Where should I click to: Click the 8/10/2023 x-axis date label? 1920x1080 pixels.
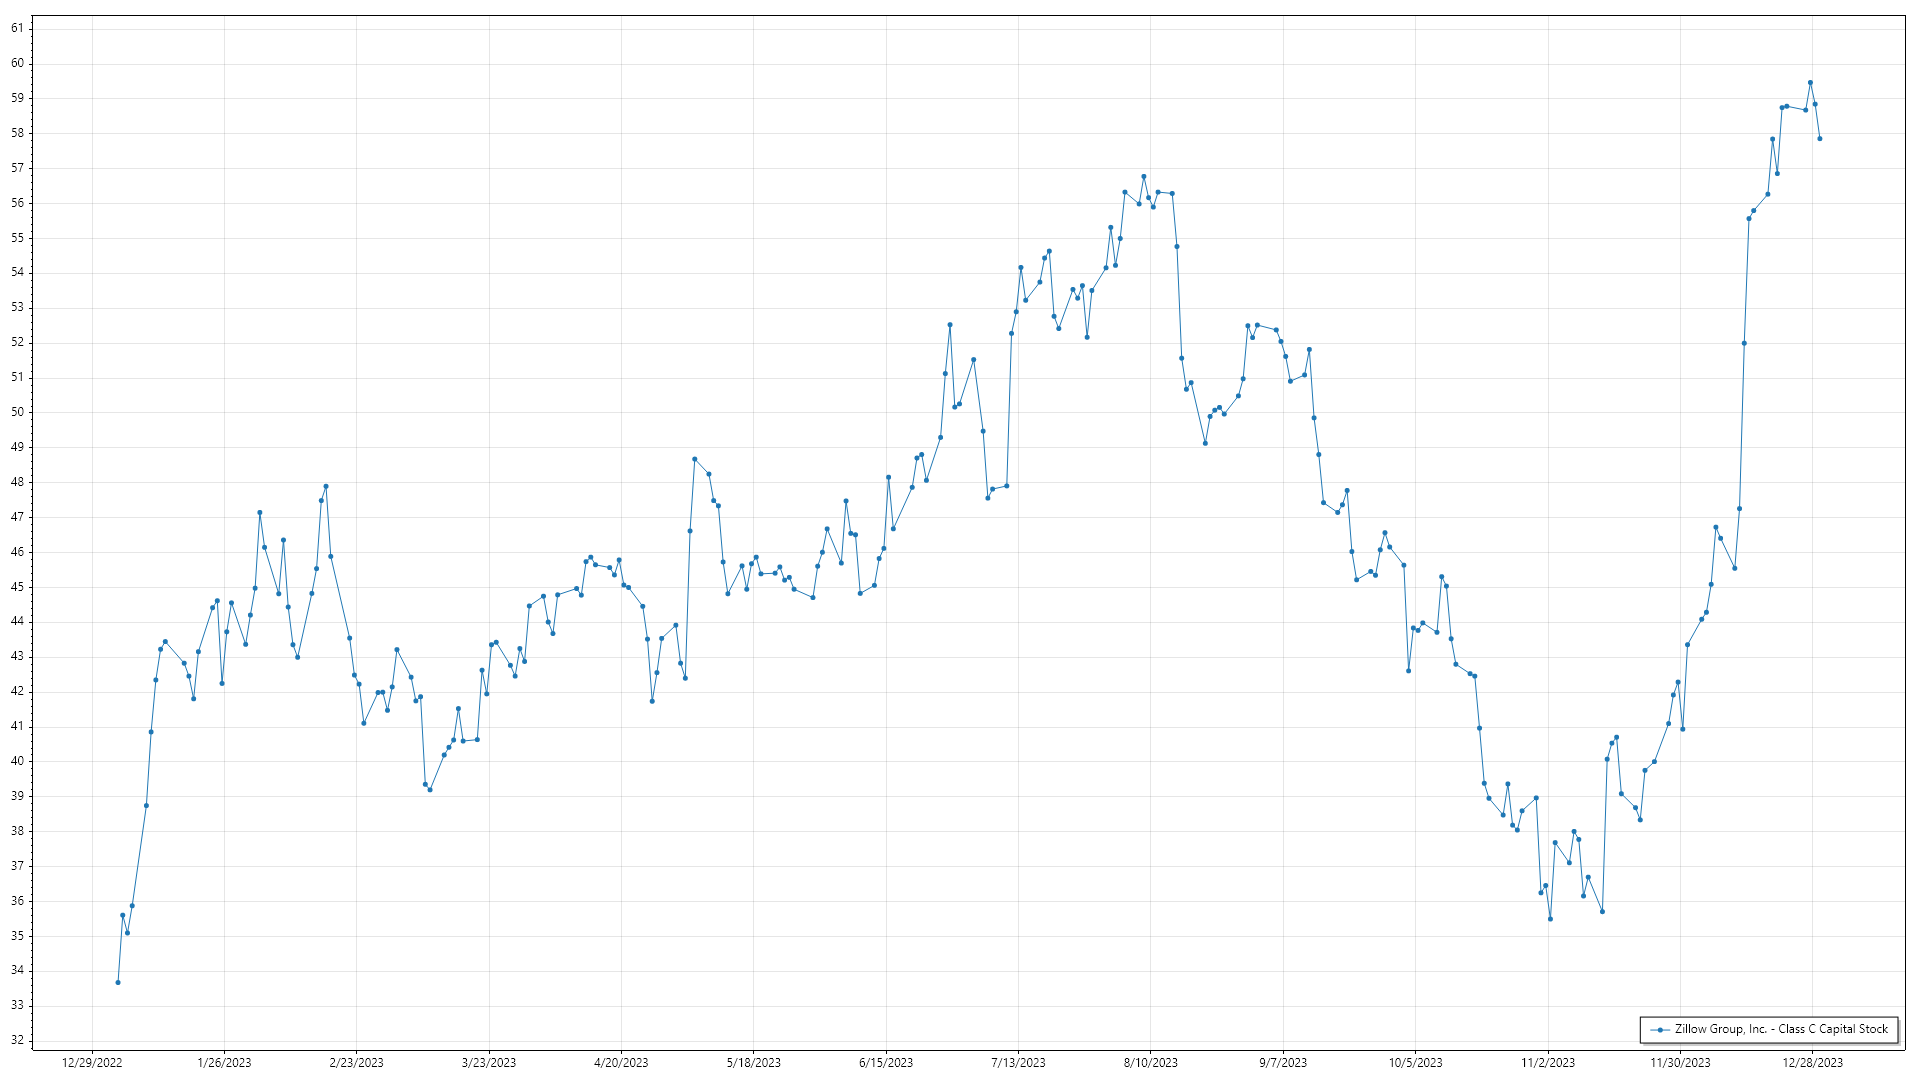pyautogui.click(x=1150, y=1063)
